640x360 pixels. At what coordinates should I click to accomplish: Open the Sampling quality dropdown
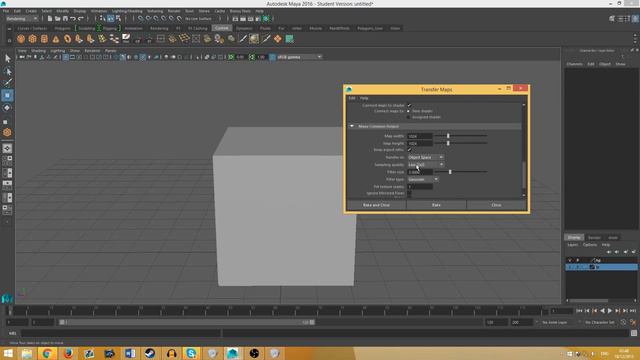426,164
